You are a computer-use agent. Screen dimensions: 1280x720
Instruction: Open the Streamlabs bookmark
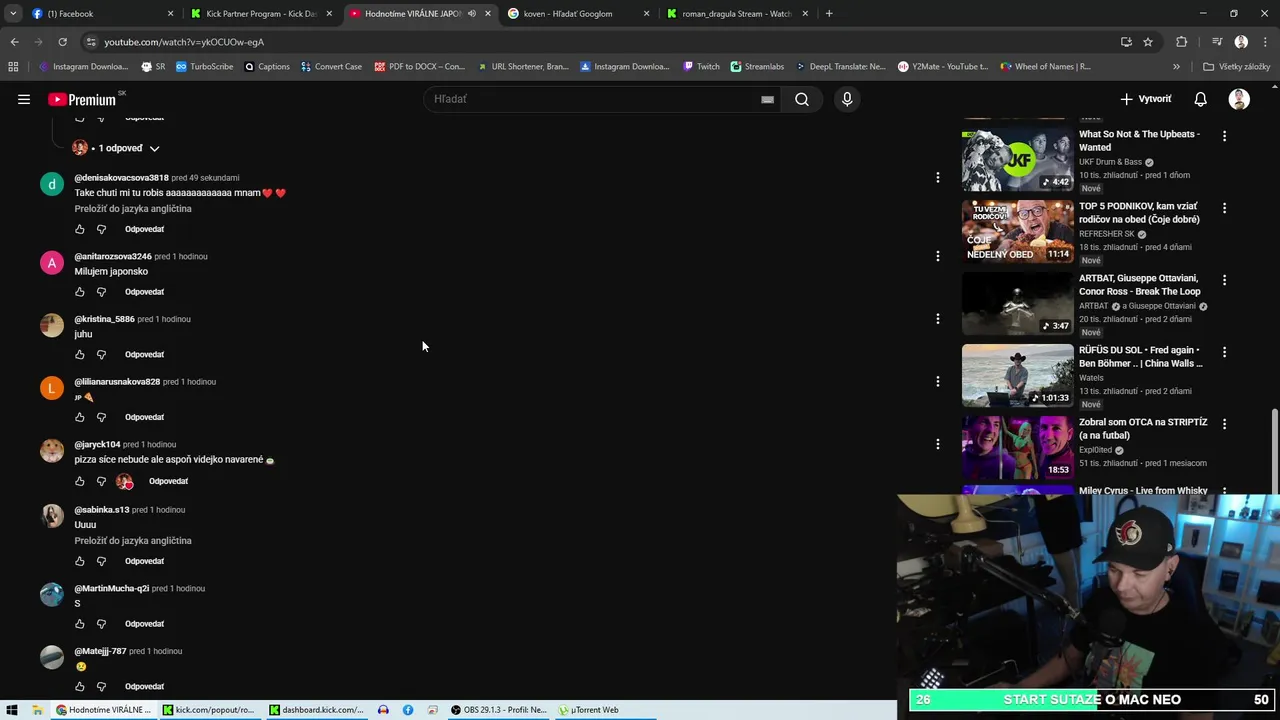(757, 67)
